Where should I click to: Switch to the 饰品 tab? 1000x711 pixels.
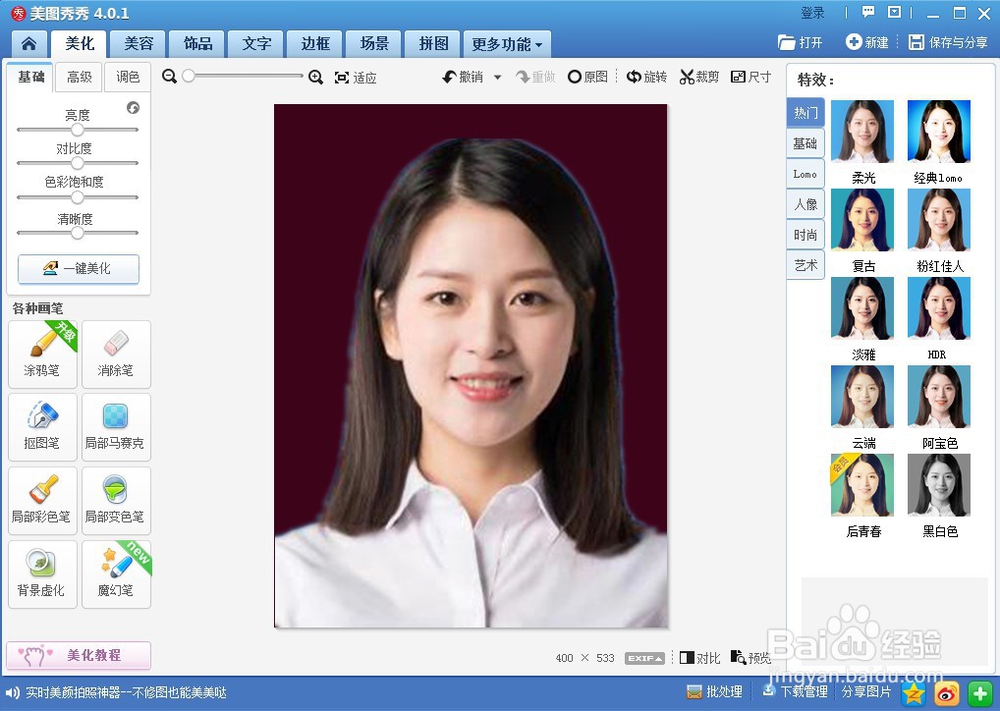click(x=198, y=44)
